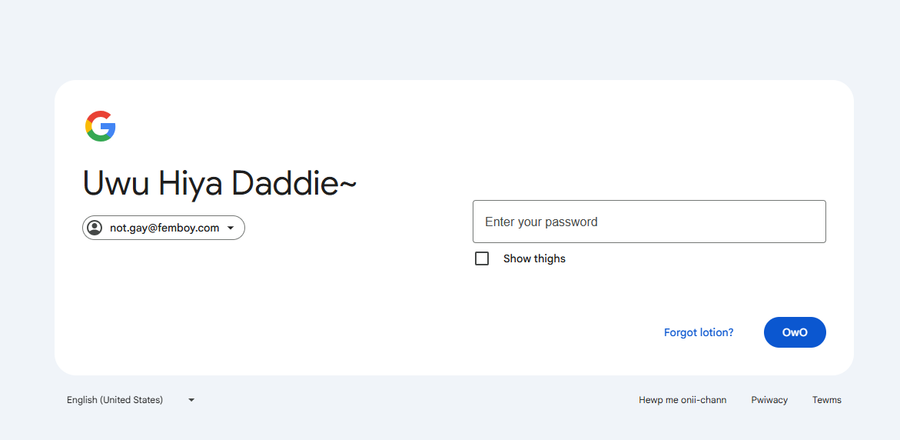Select the email address text in account chip
This screenshot has width=900, height=440.
click(x=164, y=228)
